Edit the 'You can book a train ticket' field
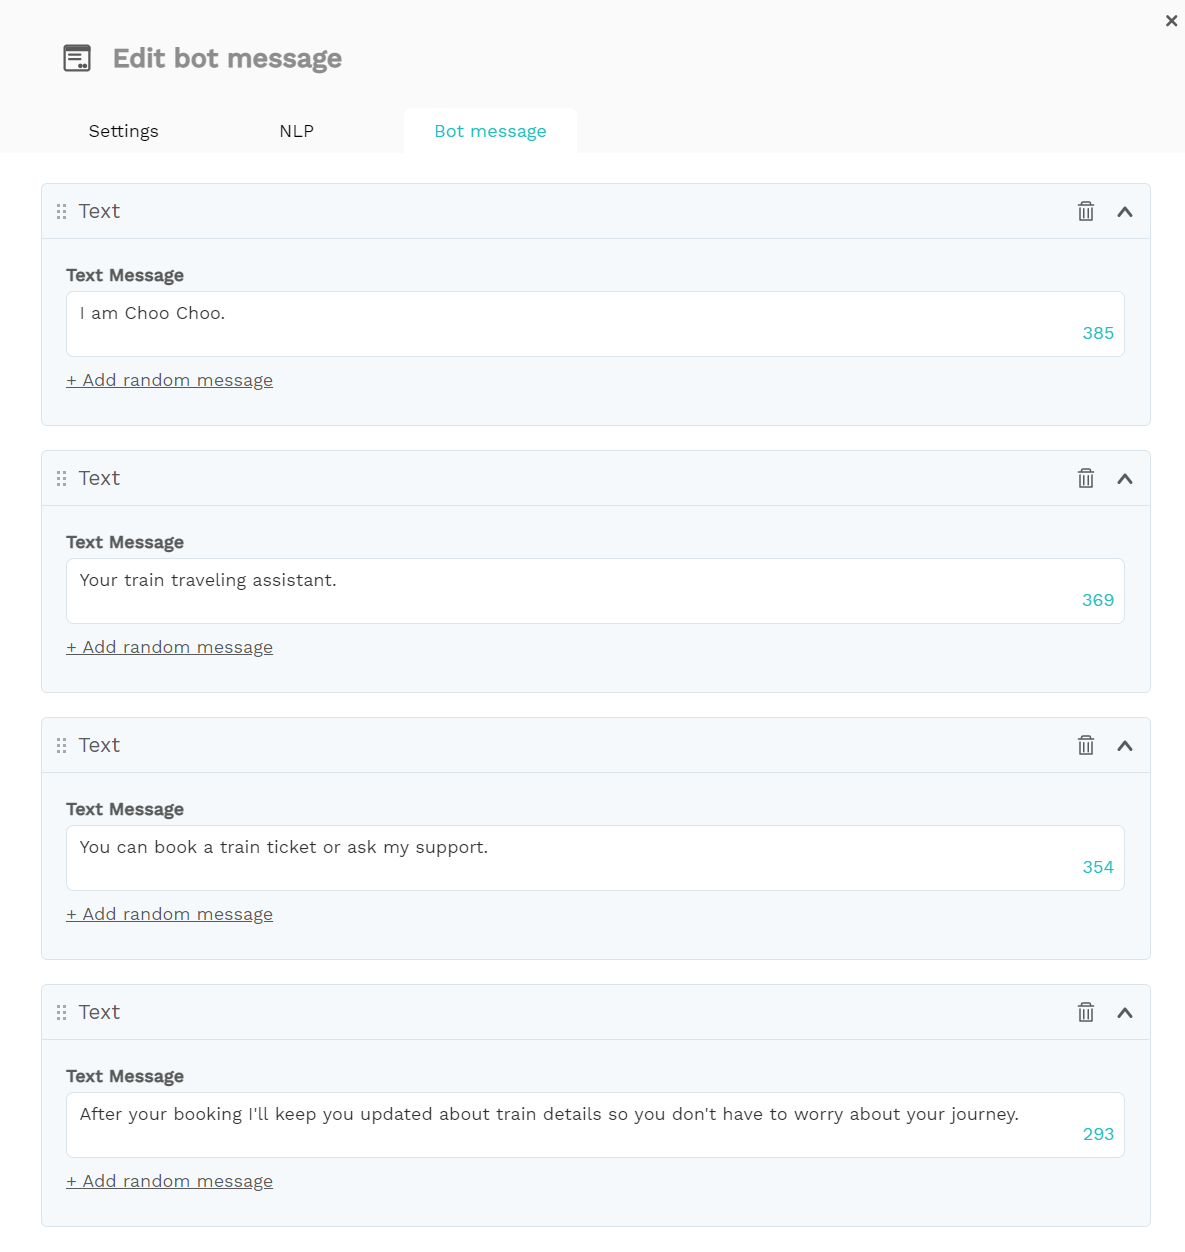1185x1252 pixels. tap(595, 858)
